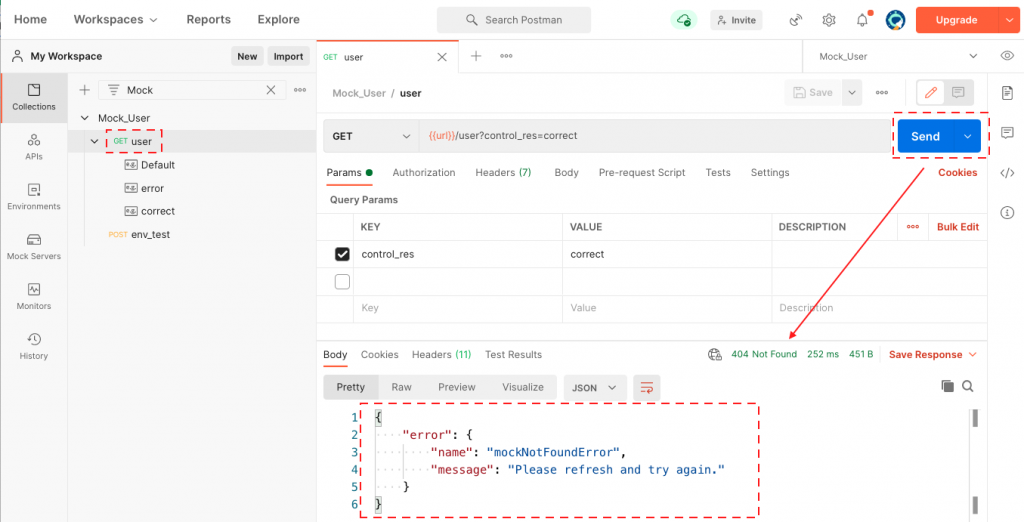Click the New button in workspace

(248, 56)
